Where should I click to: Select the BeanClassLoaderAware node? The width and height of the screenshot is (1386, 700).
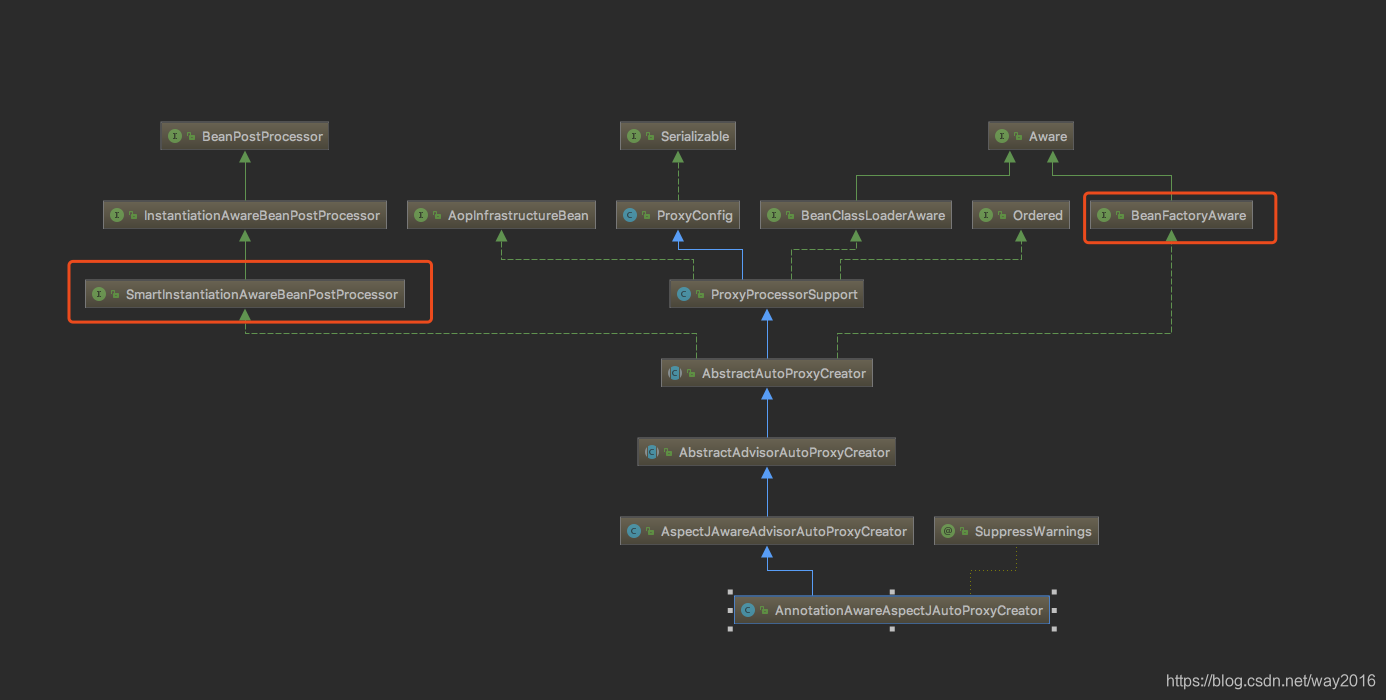(856, 215)
